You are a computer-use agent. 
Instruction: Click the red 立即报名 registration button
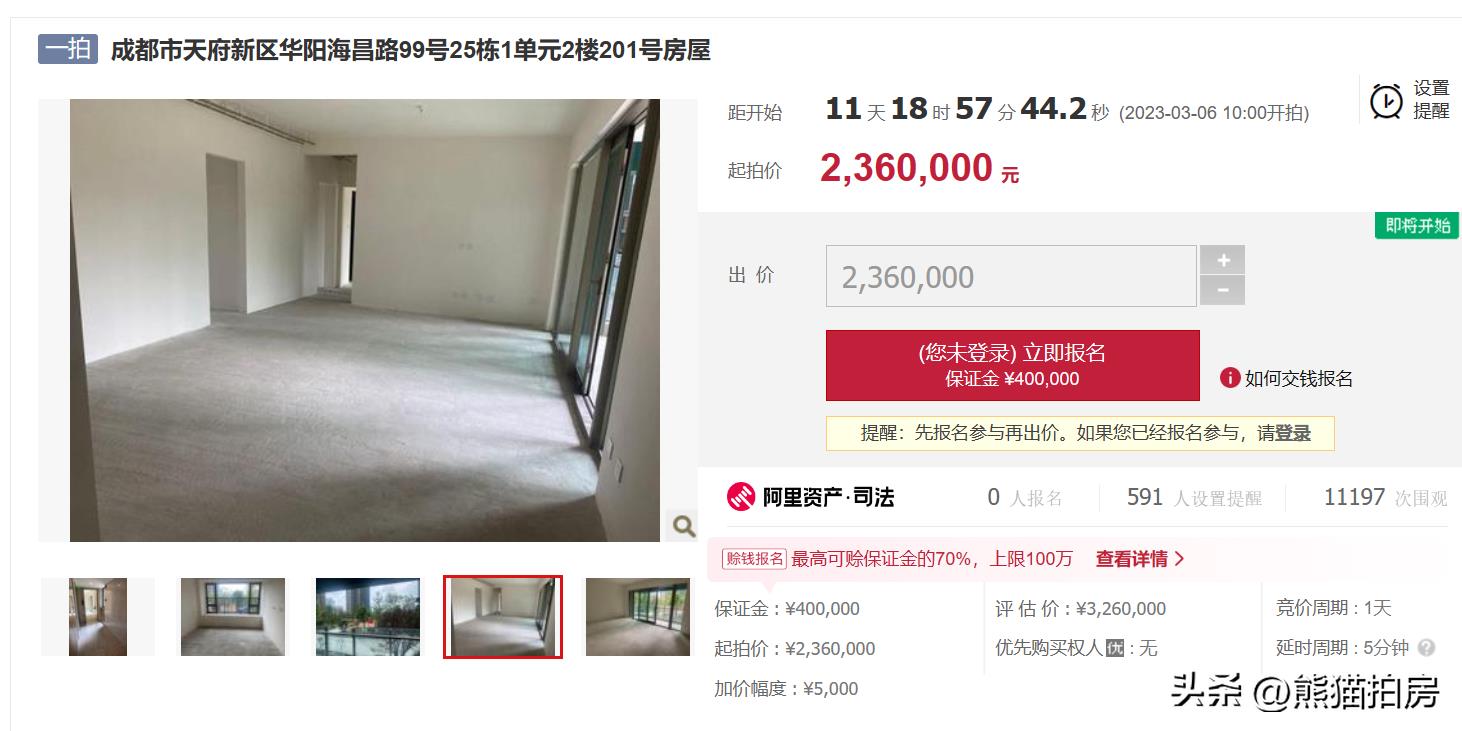click(x=1012, y=365)
